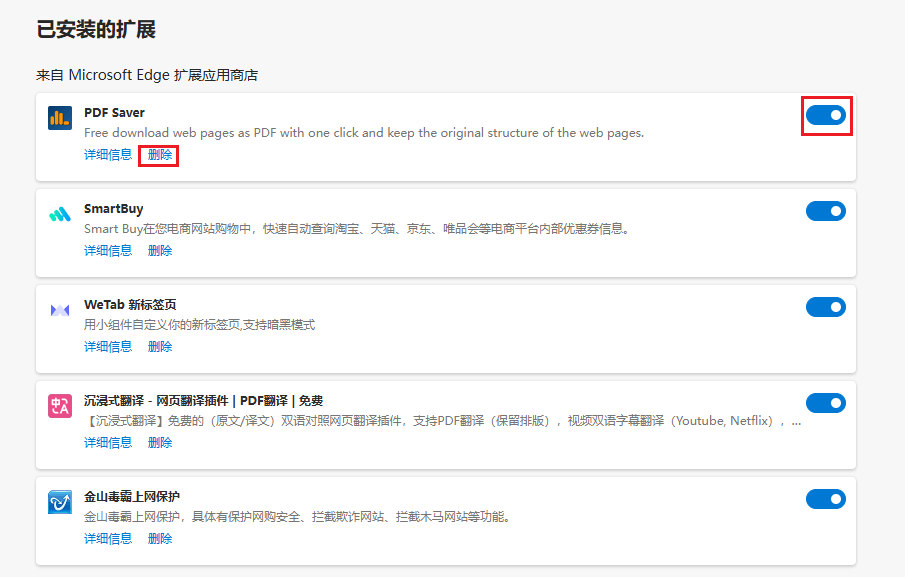
Task: Toggle WeTab 新标签页 off
Action: point(826,307)
